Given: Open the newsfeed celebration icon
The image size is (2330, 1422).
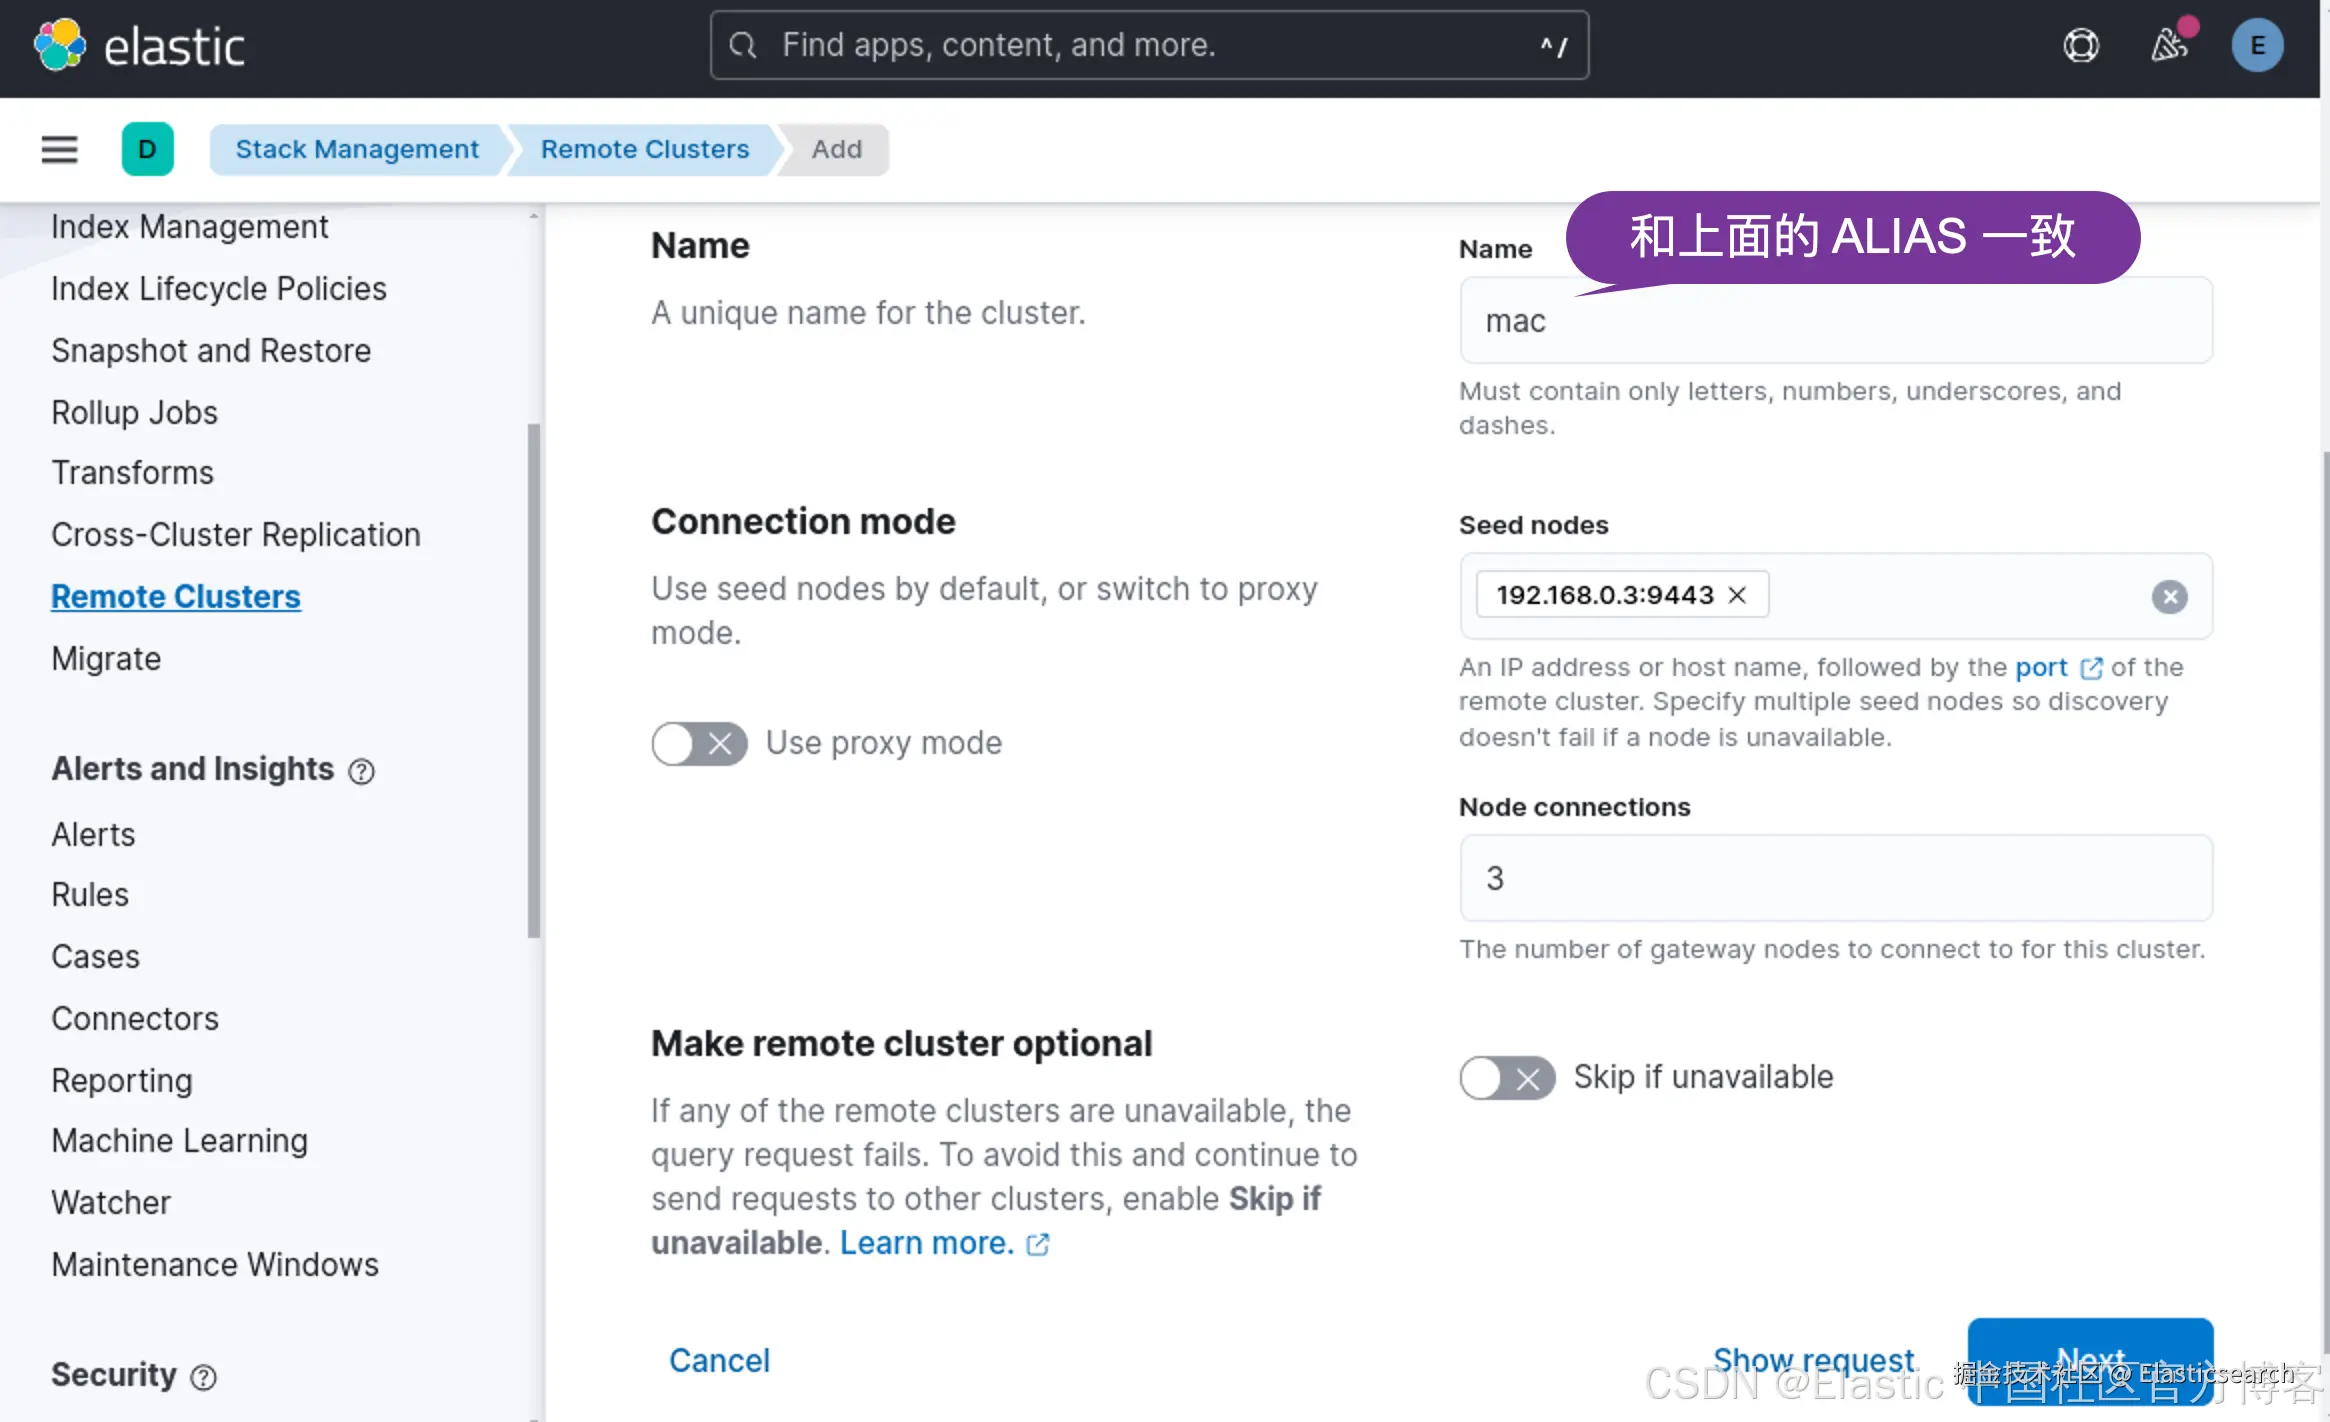Looking at the screenshot, I should 2168,46.
